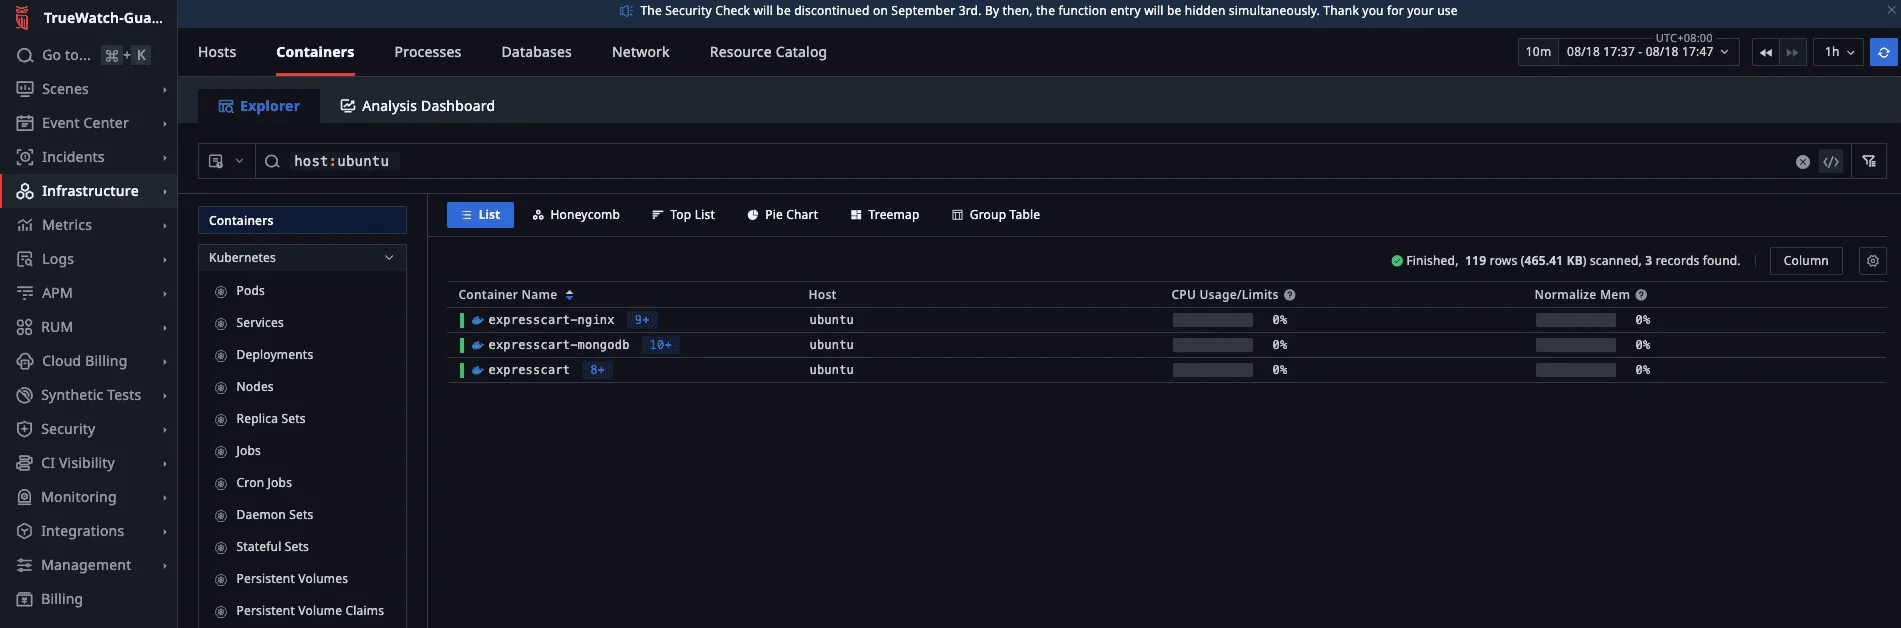Click the Normalize Mem help icon
The width and height of the screenshot is (1901, 628).
pos(1641,295)
